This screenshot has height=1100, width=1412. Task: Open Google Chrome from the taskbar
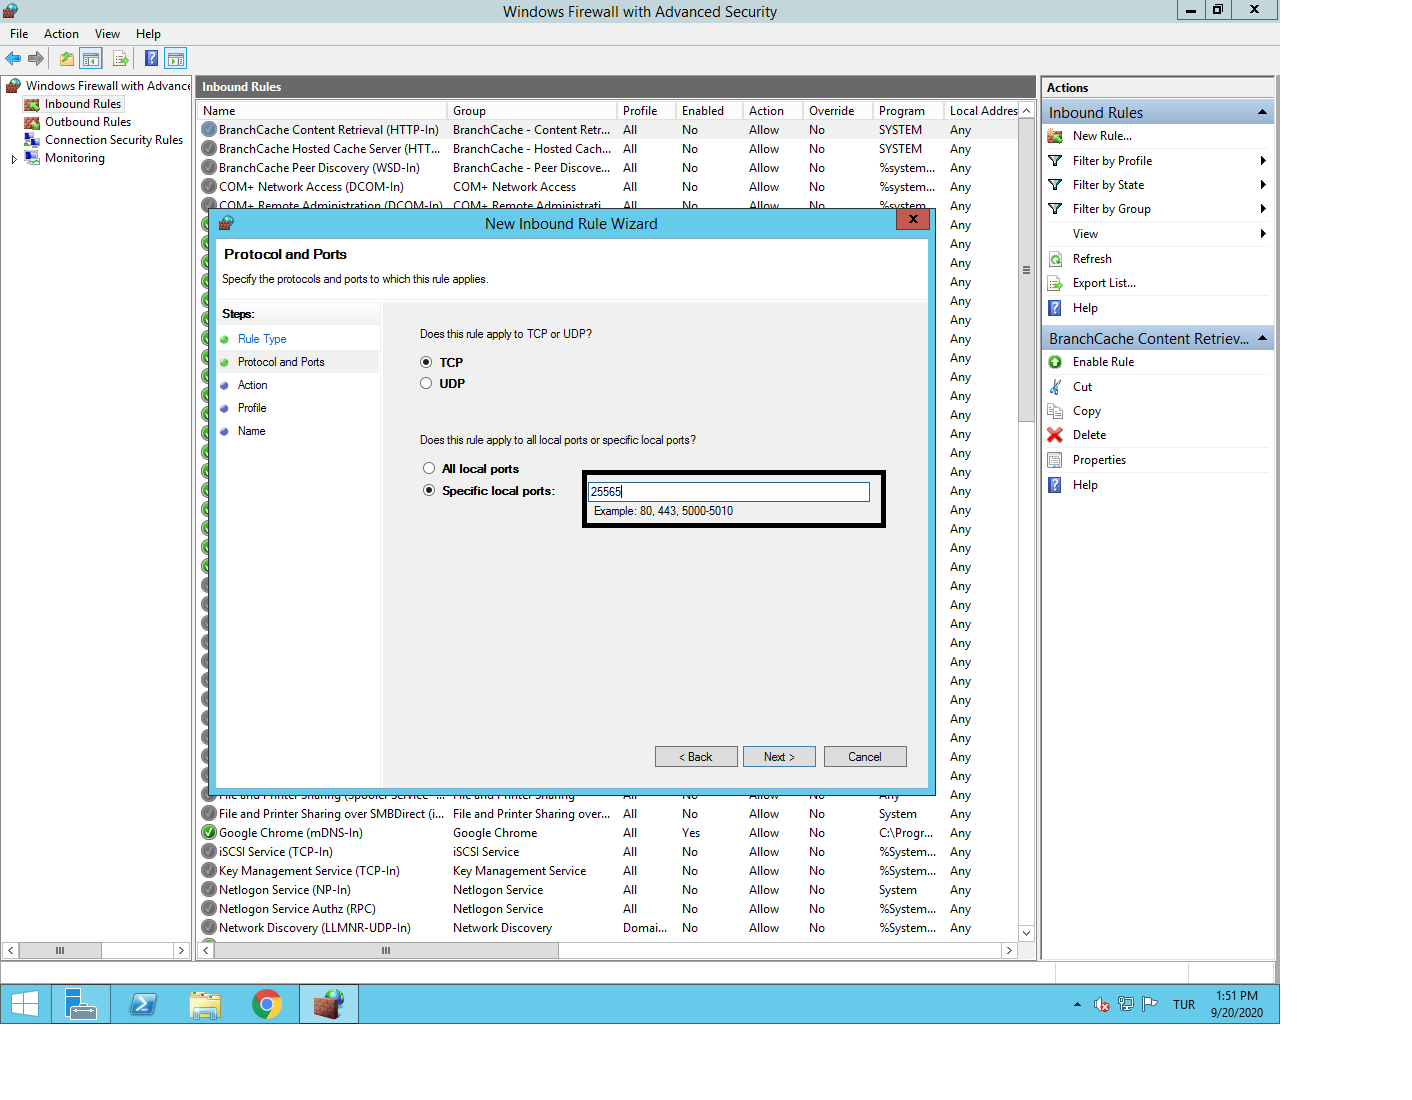(267, 1004)
